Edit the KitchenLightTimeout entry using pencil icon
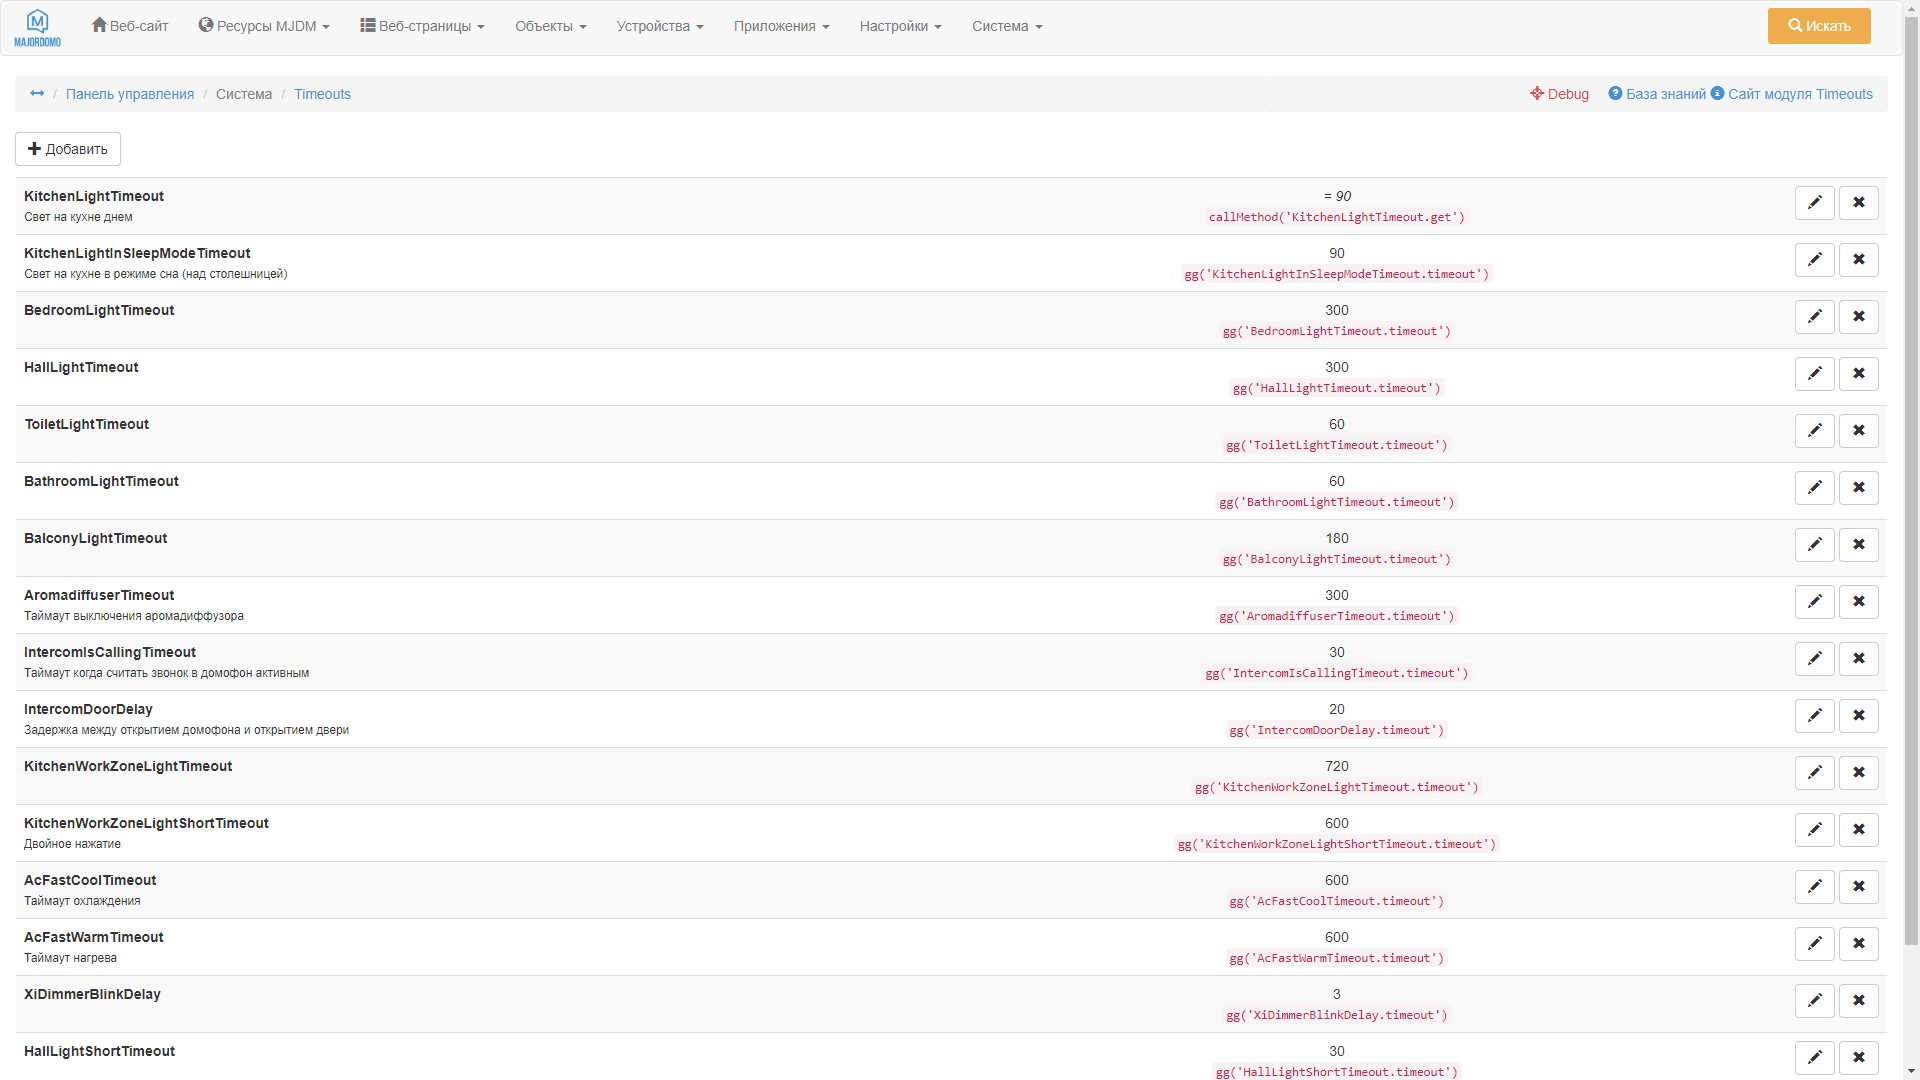 (x=1815, y=202)
